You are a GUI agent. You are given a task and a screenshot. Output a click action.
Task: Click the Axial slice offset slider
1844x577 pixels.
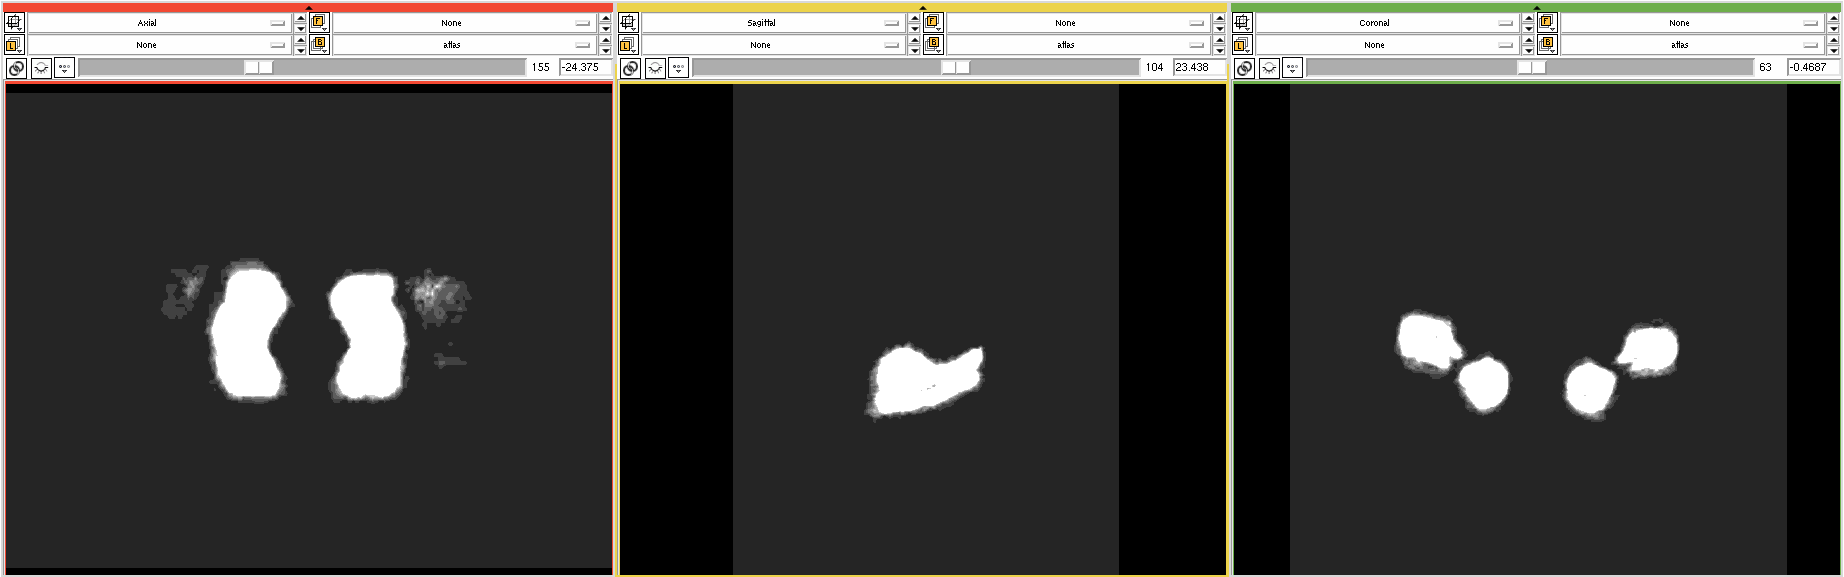click(301, 68)
